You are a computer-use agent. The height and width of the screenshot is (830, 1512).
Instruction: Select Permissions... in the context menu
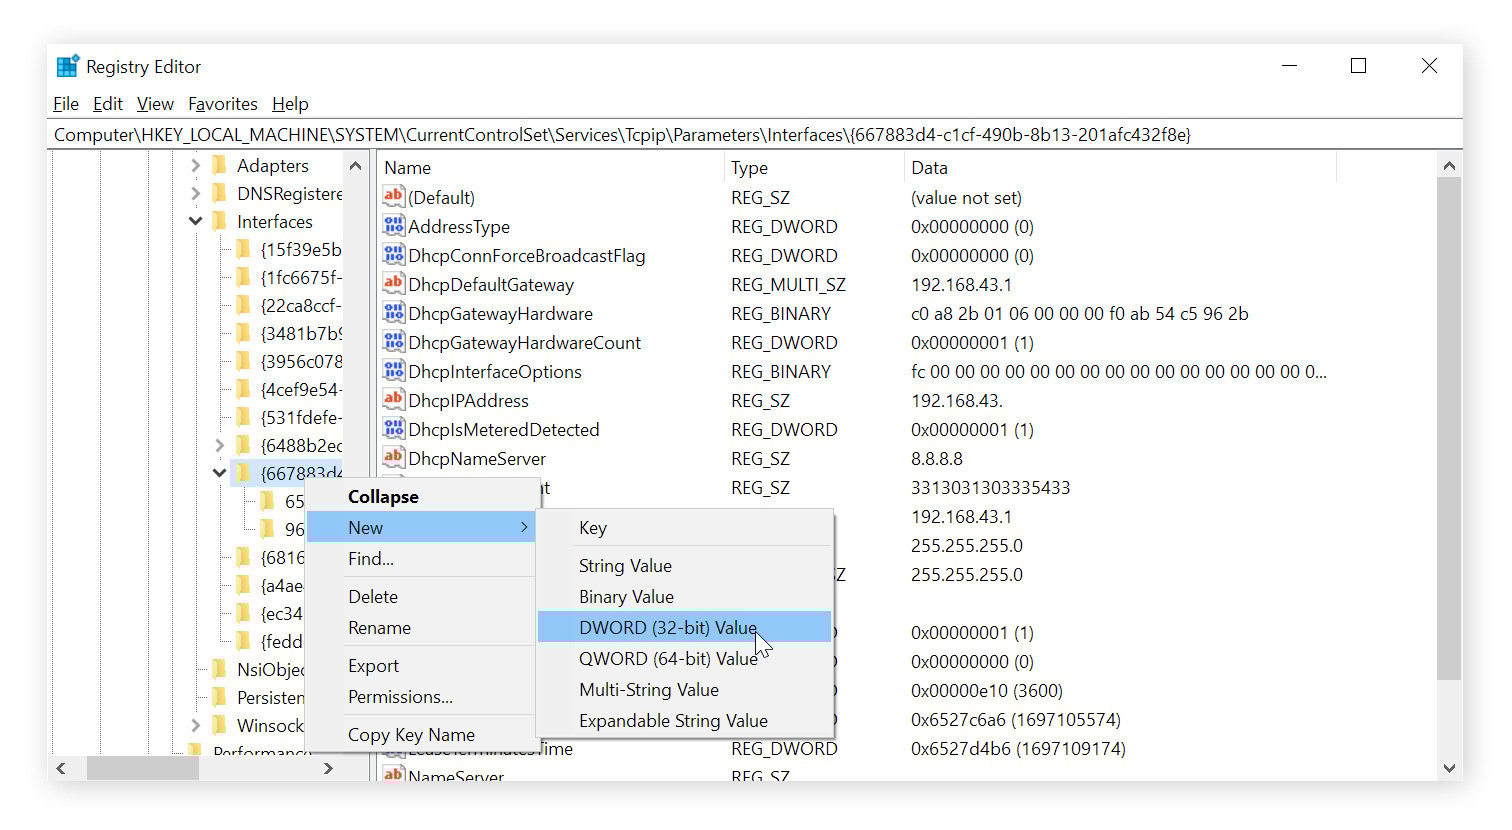pyautogui.click(x=421, y=696)
